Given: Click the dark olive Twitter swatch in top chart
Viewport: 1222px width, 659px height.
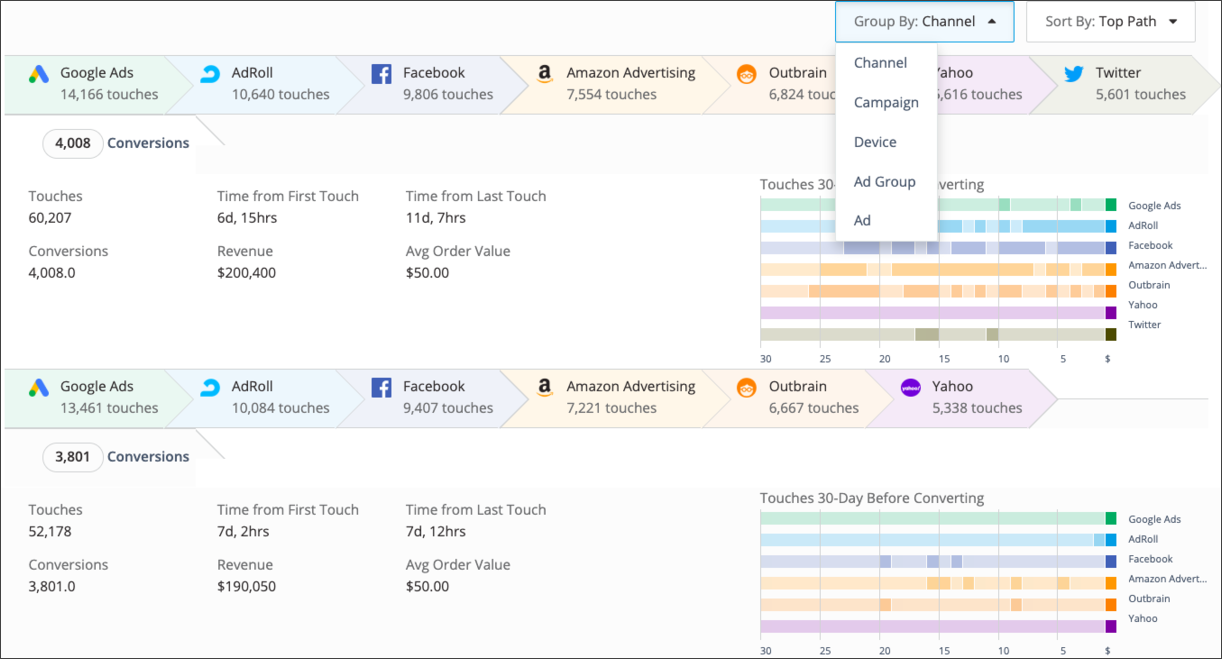Looking at the screenshot, I should (1111, 334).
